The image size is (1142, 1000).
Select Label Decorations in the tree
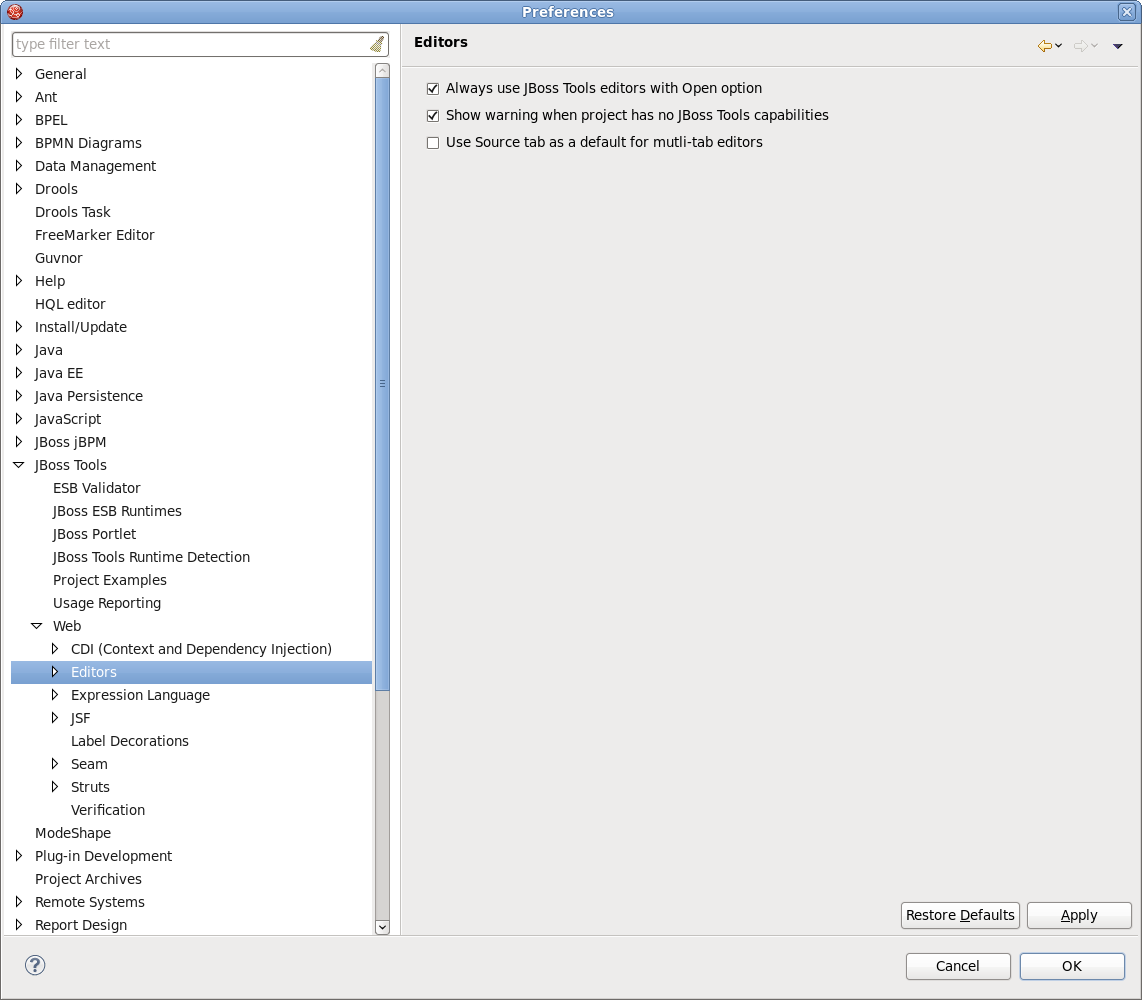click(x=130, y=741)
